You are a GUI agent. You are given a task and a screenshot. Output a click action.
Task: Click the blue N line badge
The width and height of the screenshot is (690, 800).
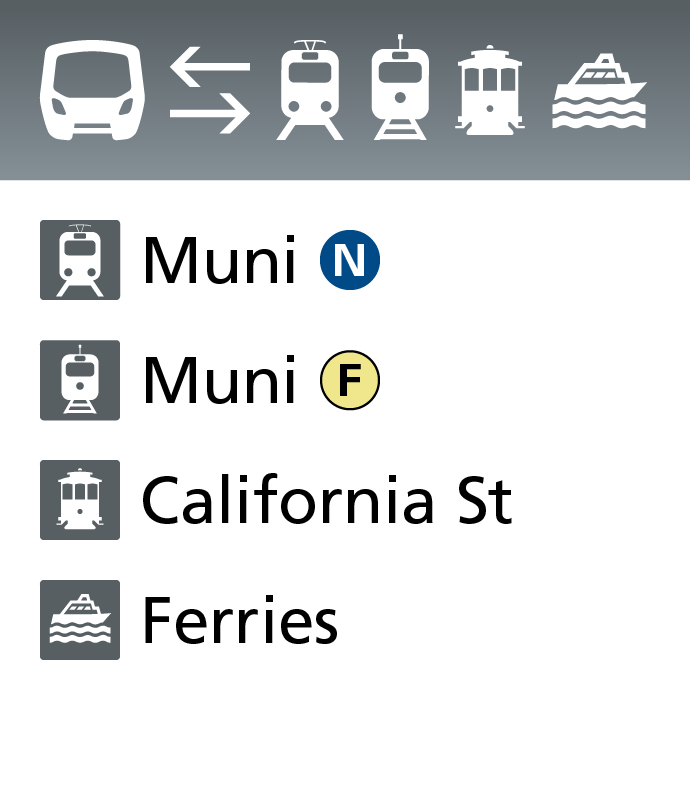coord(350,260)
